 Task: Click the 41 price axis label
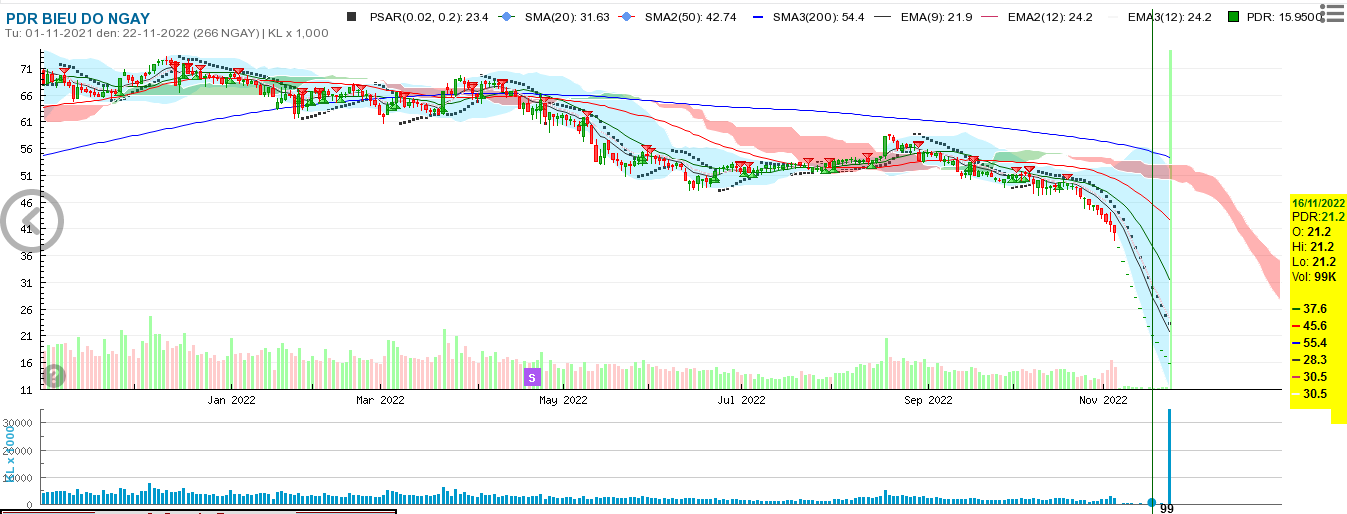28,230
